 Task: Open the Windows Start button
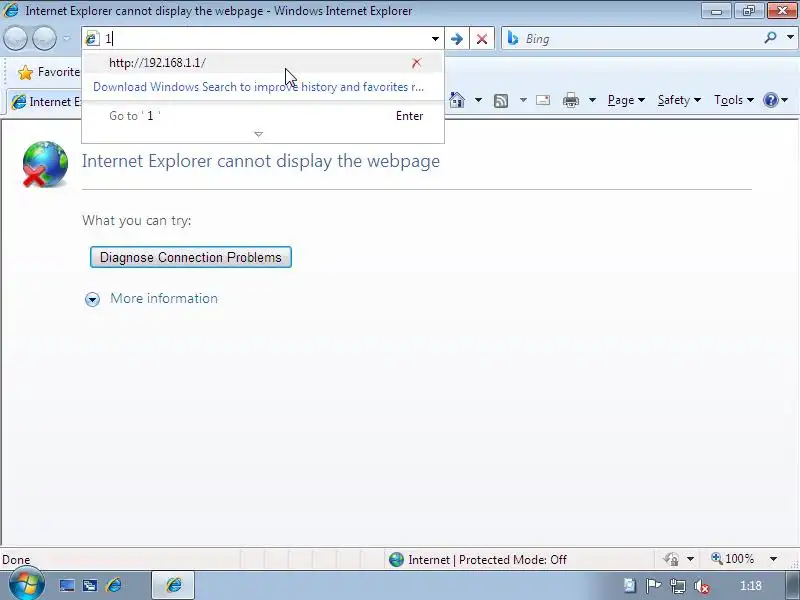pos(25,584)
